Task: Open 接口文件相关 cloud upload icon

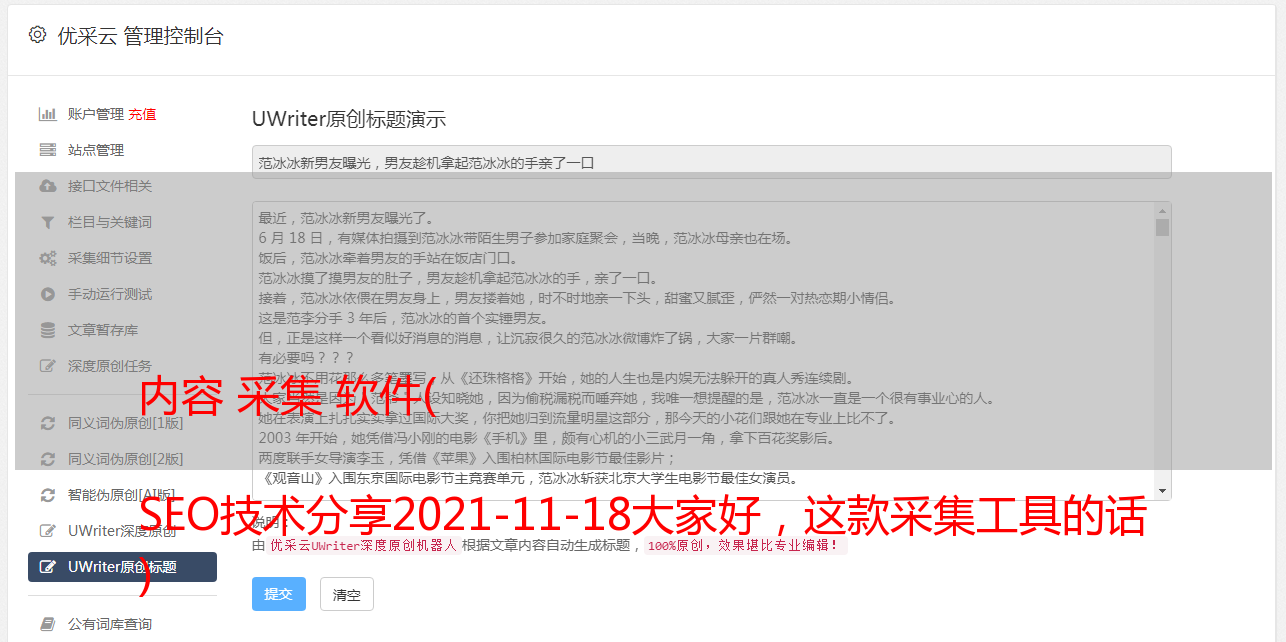Action: click(47, 186)
